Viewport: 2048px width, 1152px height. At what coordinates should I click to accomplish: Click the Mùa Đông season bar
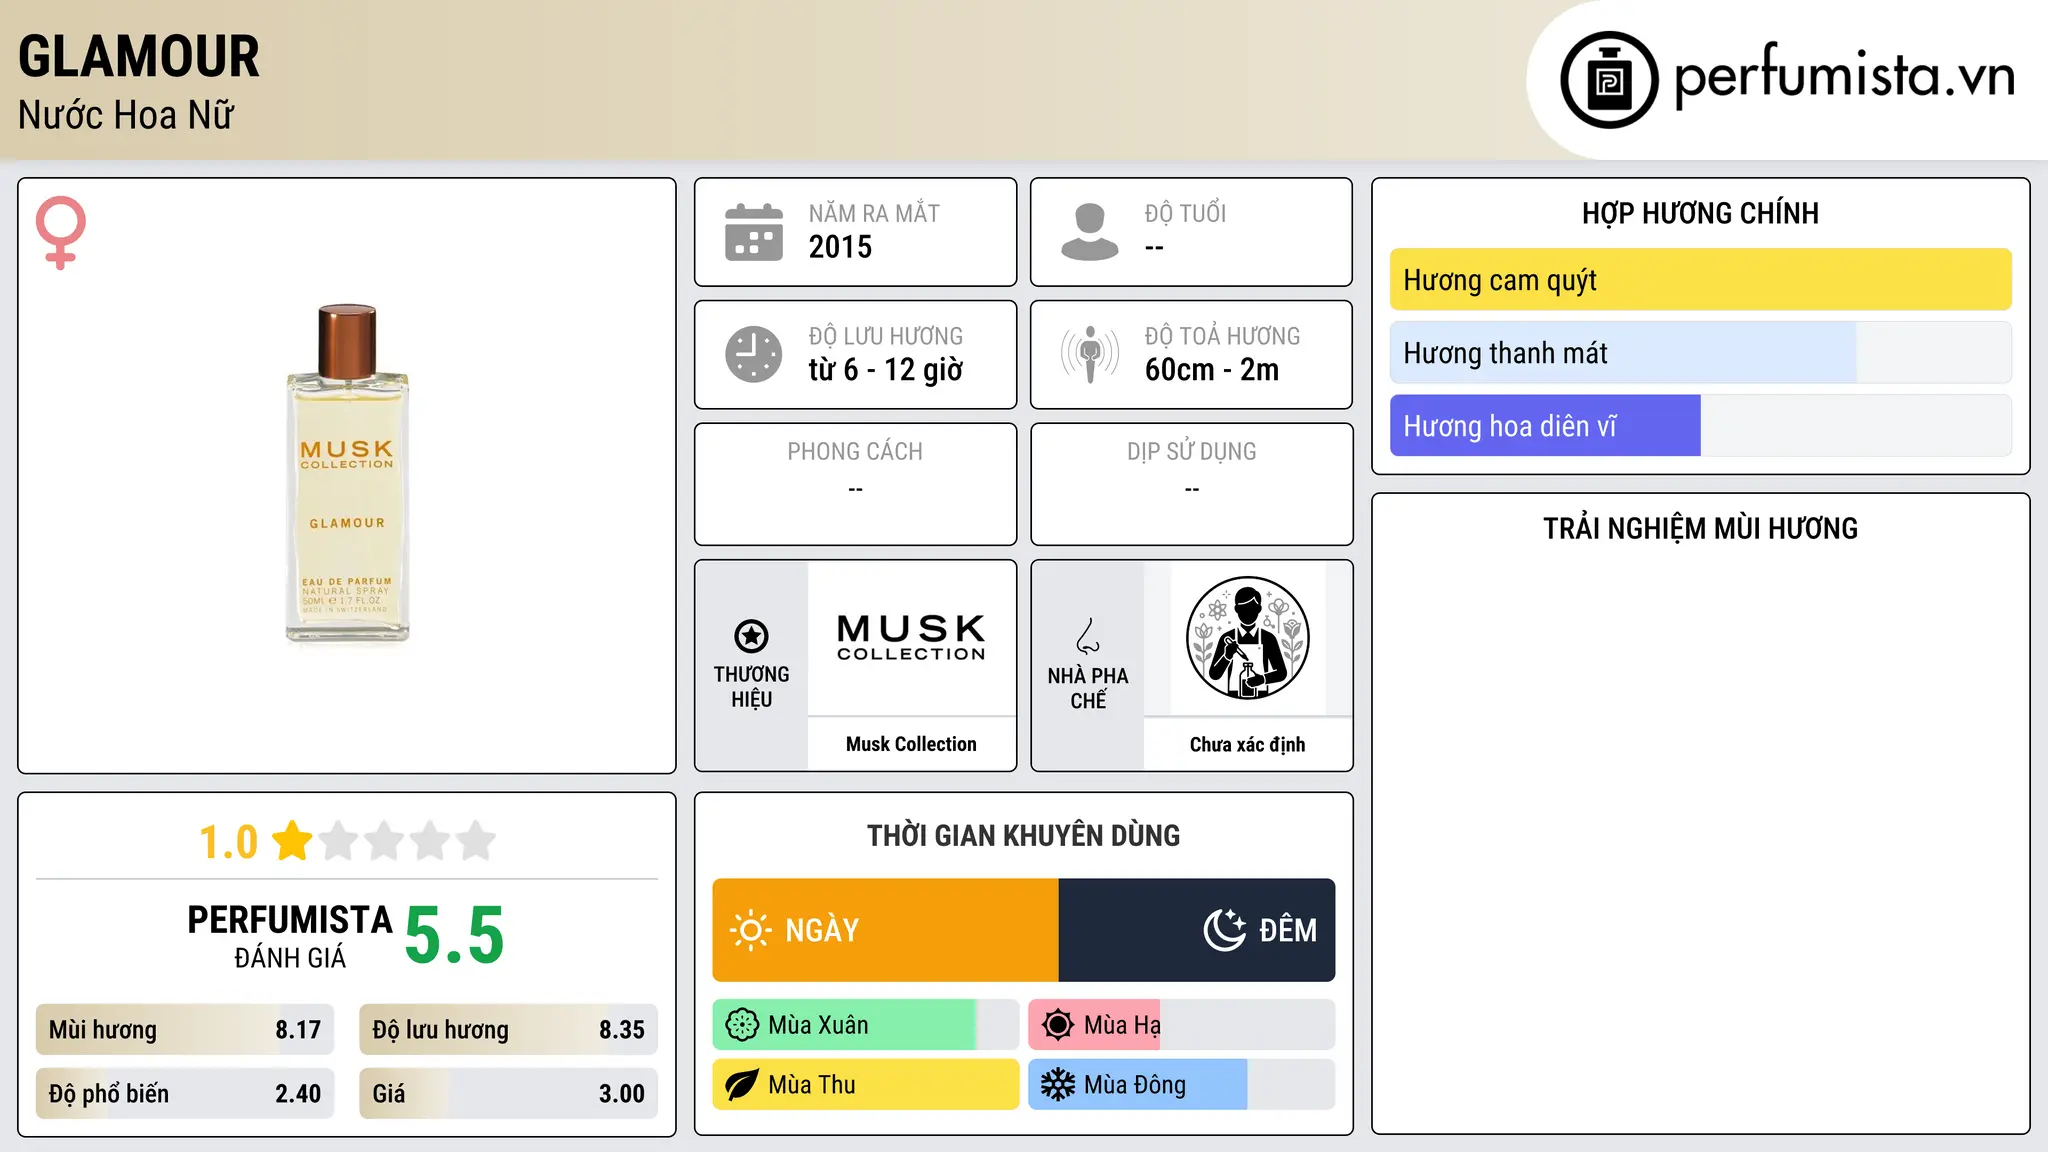1182,1085
